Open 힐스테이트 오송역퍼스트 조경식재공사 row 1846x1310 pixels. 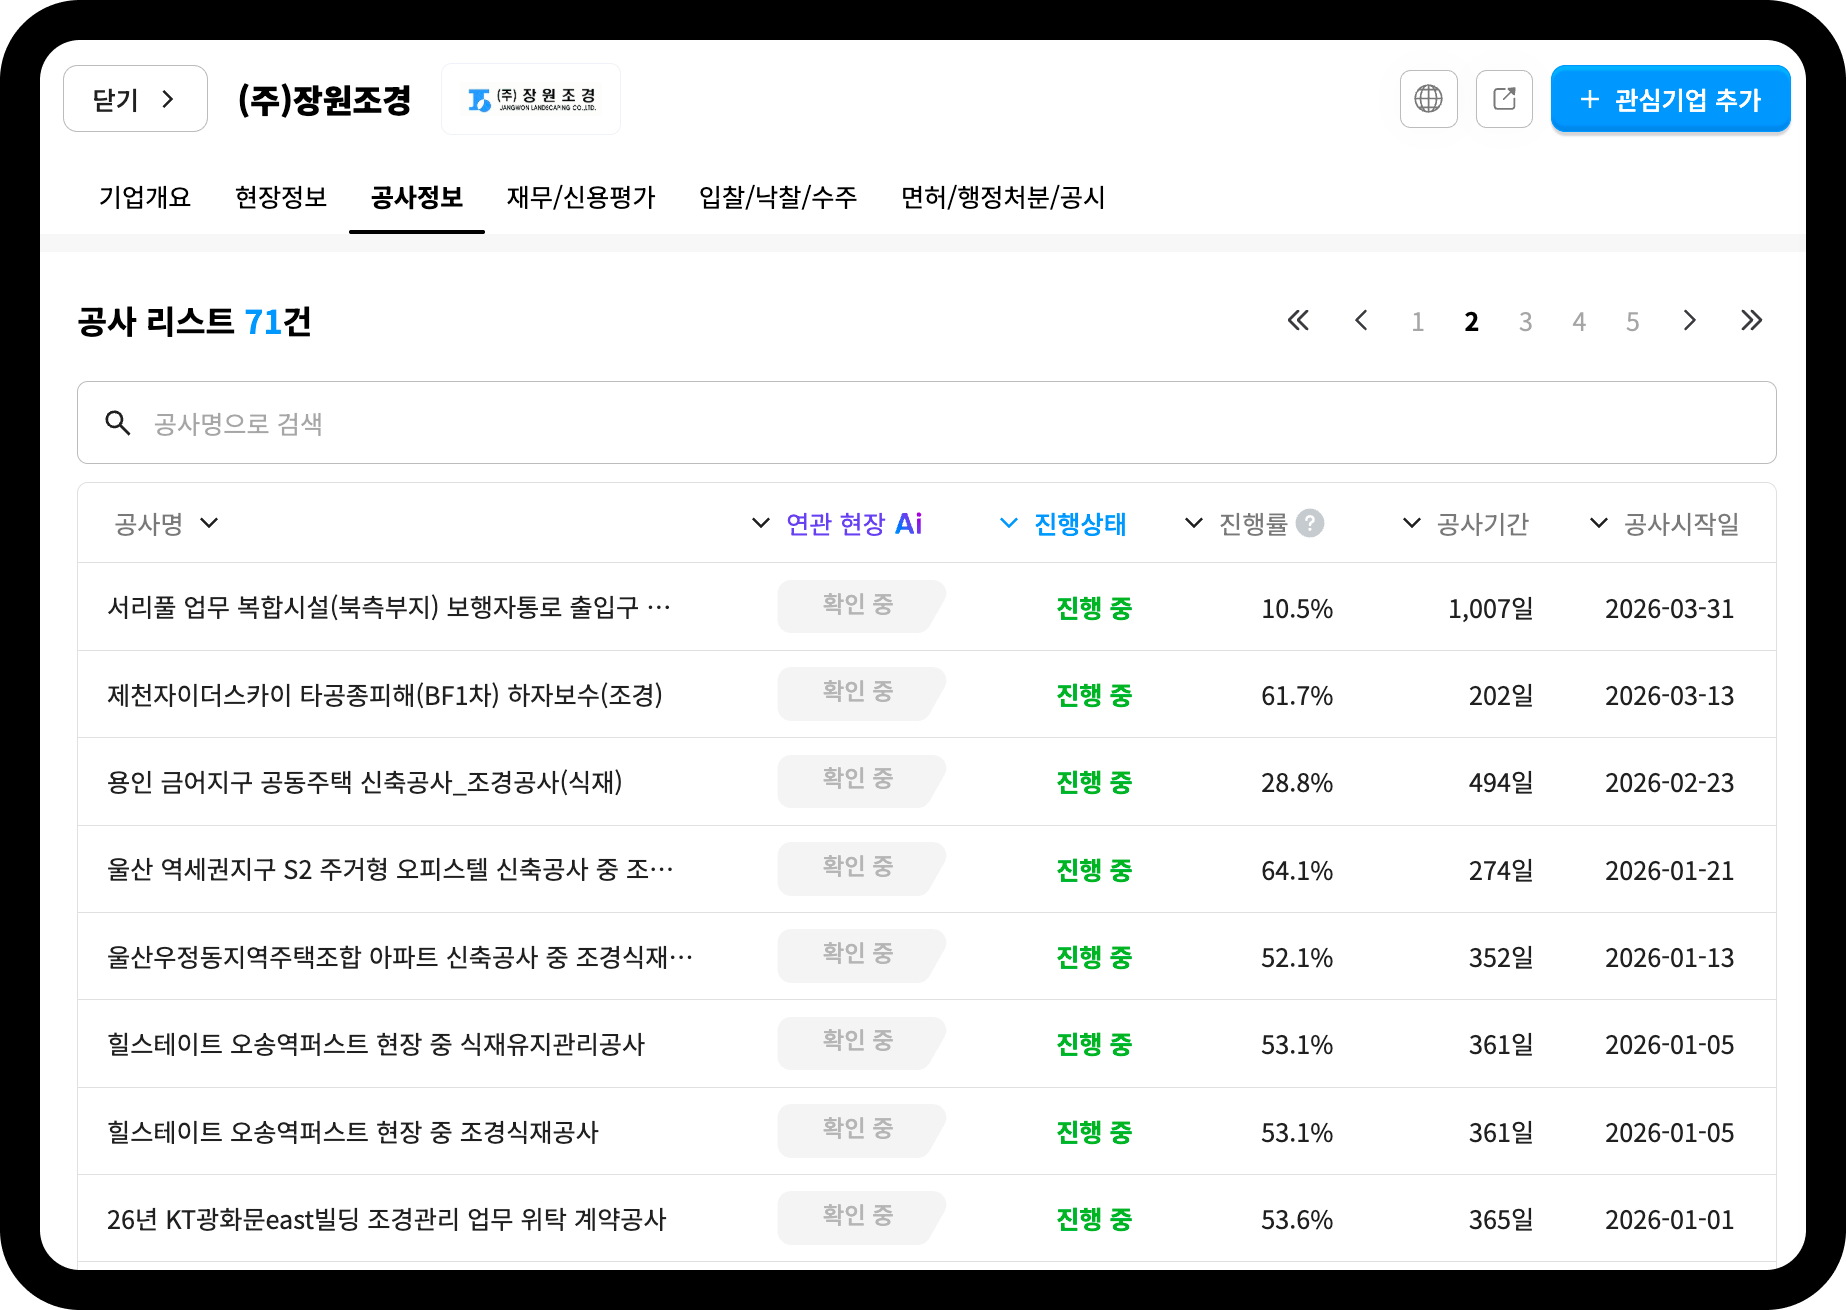coord(927,1131)
